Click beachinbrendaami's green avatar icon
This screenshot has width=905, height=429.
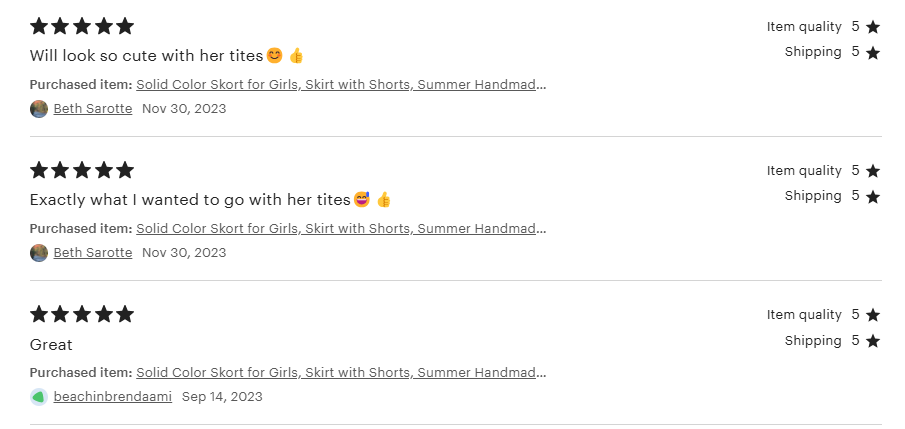39,397
